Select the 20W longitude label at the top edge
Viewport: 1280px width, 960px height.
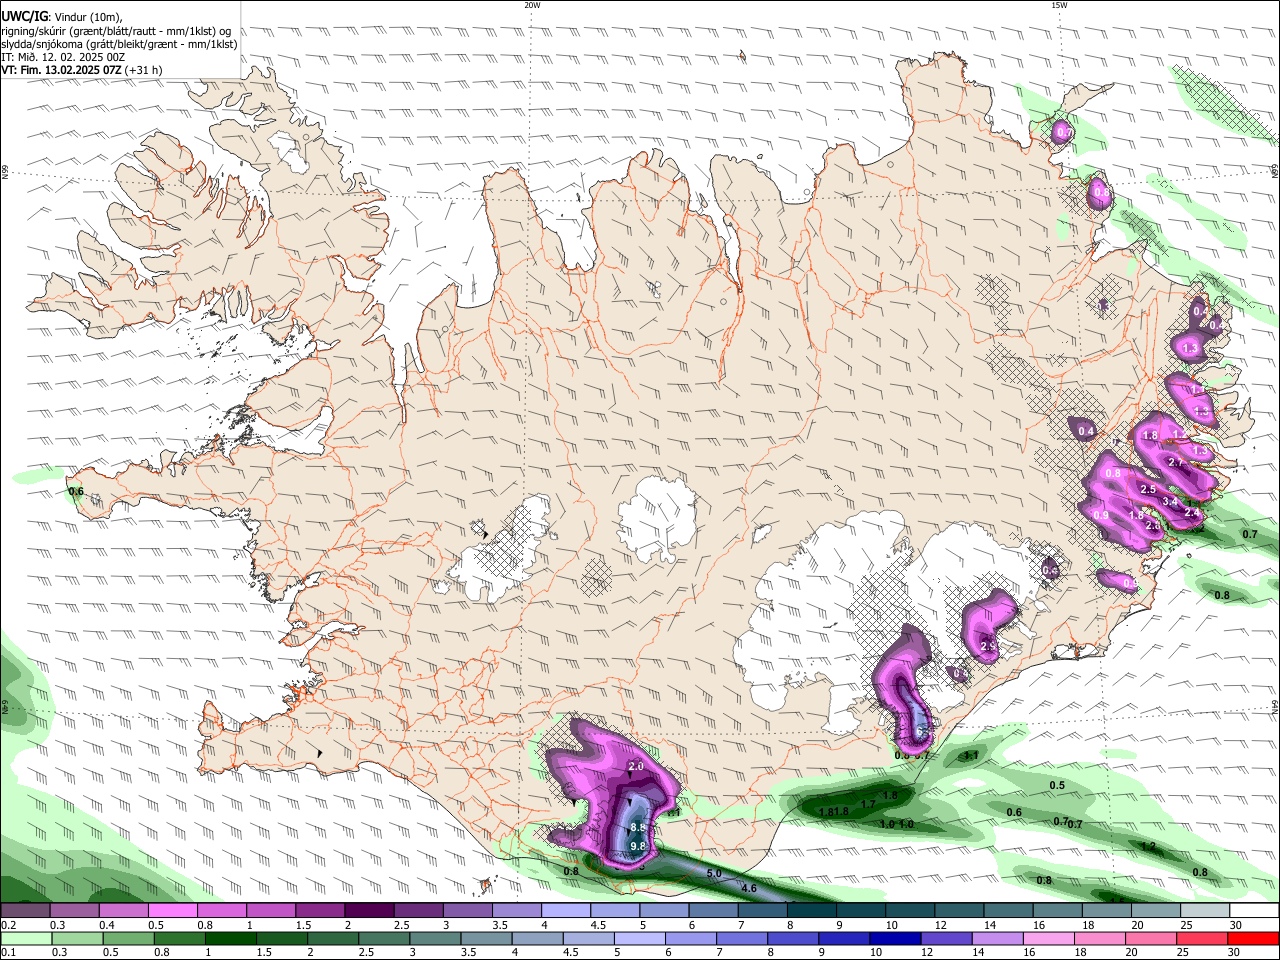pos(532,5)
